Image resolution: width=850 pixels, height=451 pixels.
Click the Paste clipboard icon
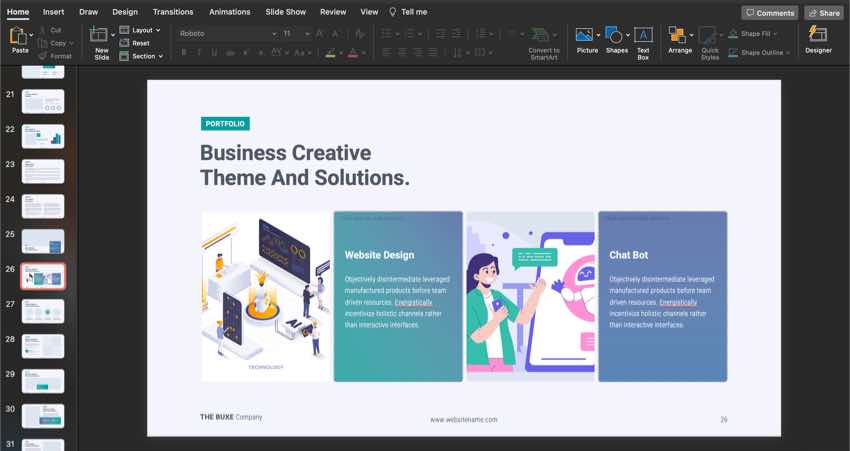tap(18, 36)
